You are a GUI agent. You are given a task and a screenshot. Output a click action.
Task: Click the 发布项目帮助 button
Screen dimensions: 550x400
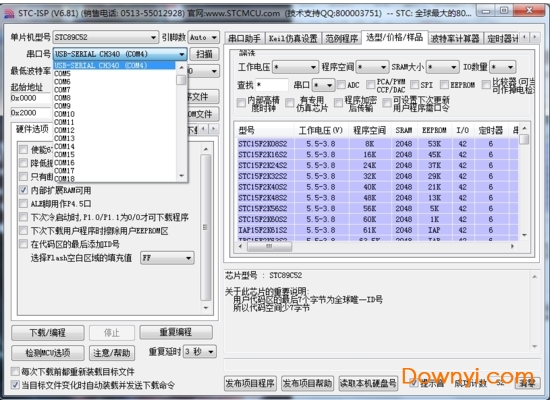click(307, 383)
